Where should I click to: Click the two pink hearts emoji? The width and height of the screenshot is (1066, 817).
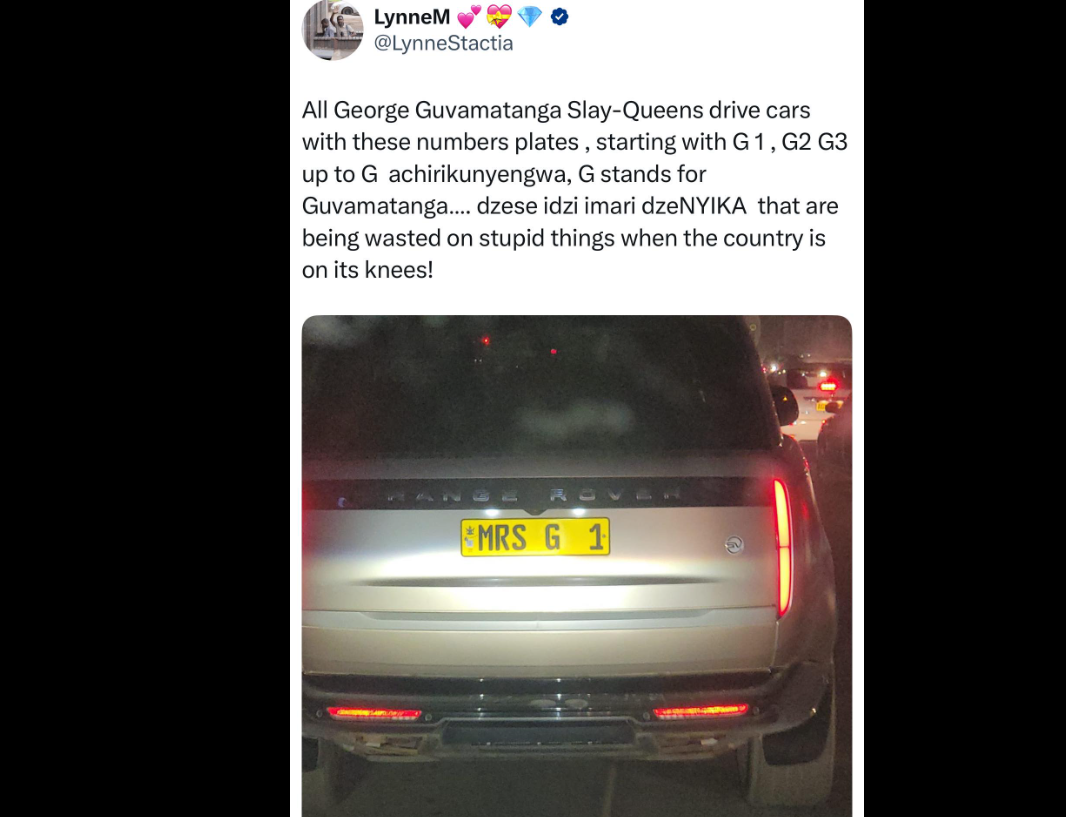point(469,16)
